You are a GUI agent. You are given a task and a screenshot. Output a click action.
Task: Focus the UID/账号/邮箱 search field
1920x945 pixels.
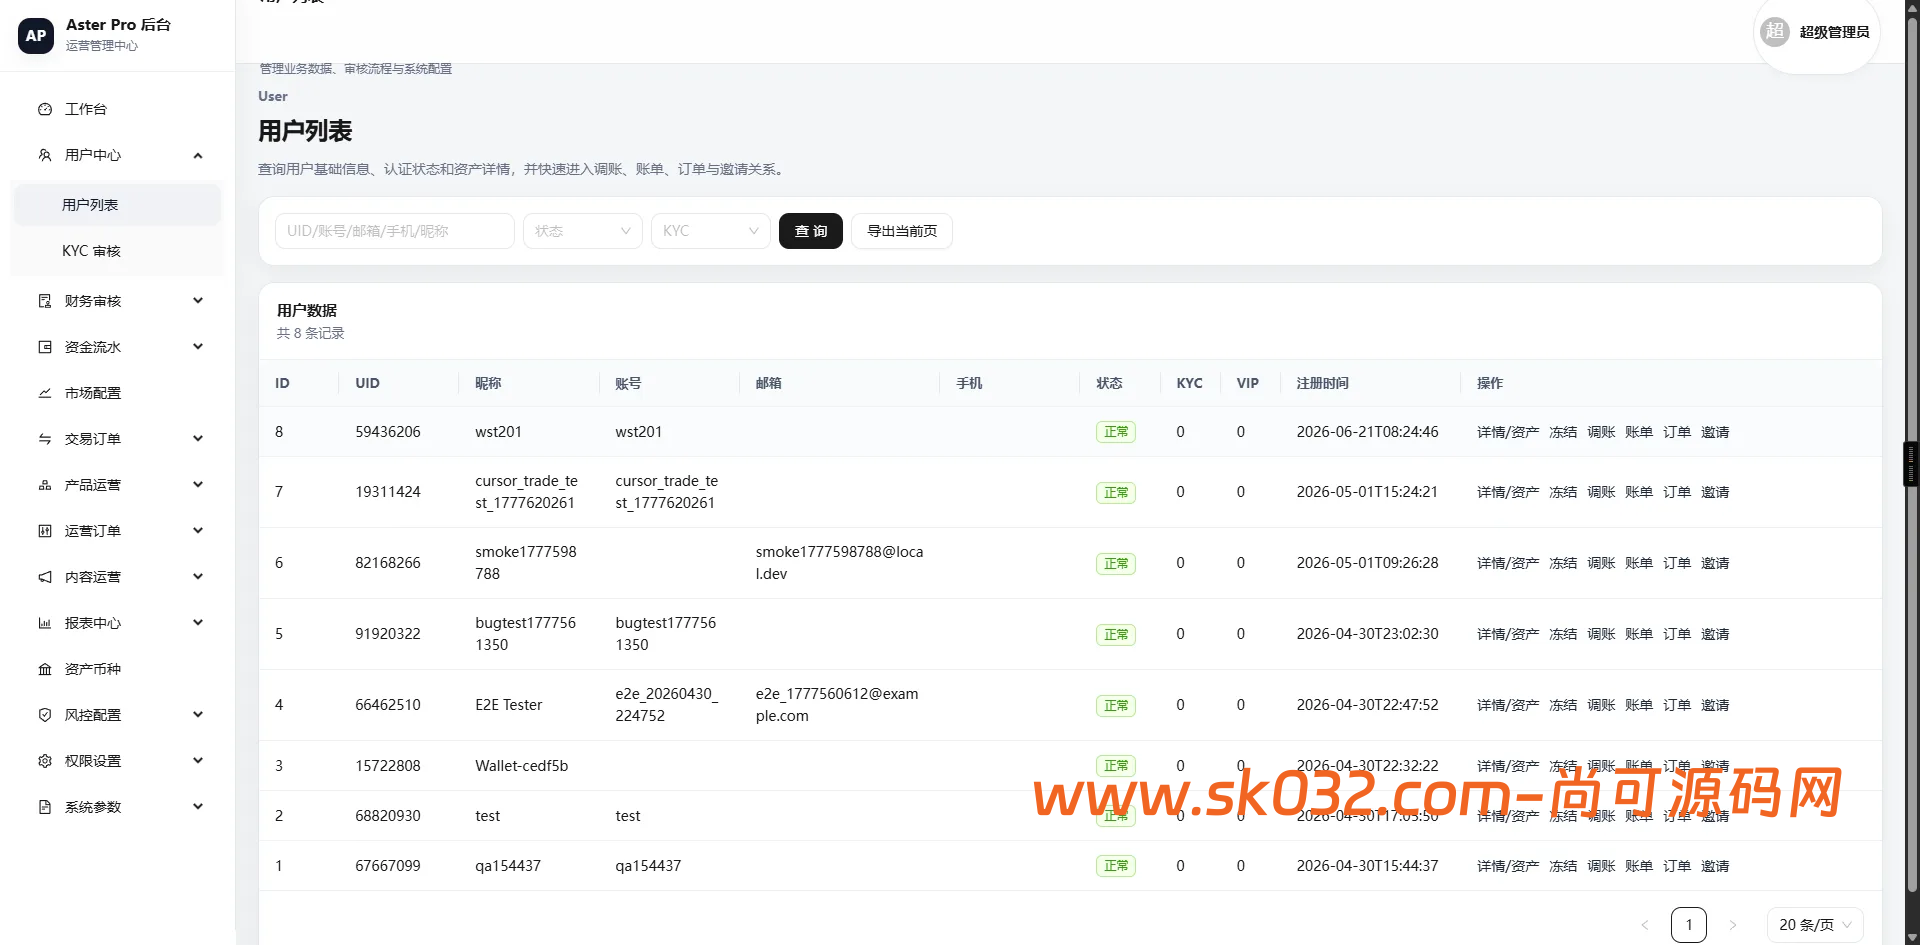pos(395,231)
